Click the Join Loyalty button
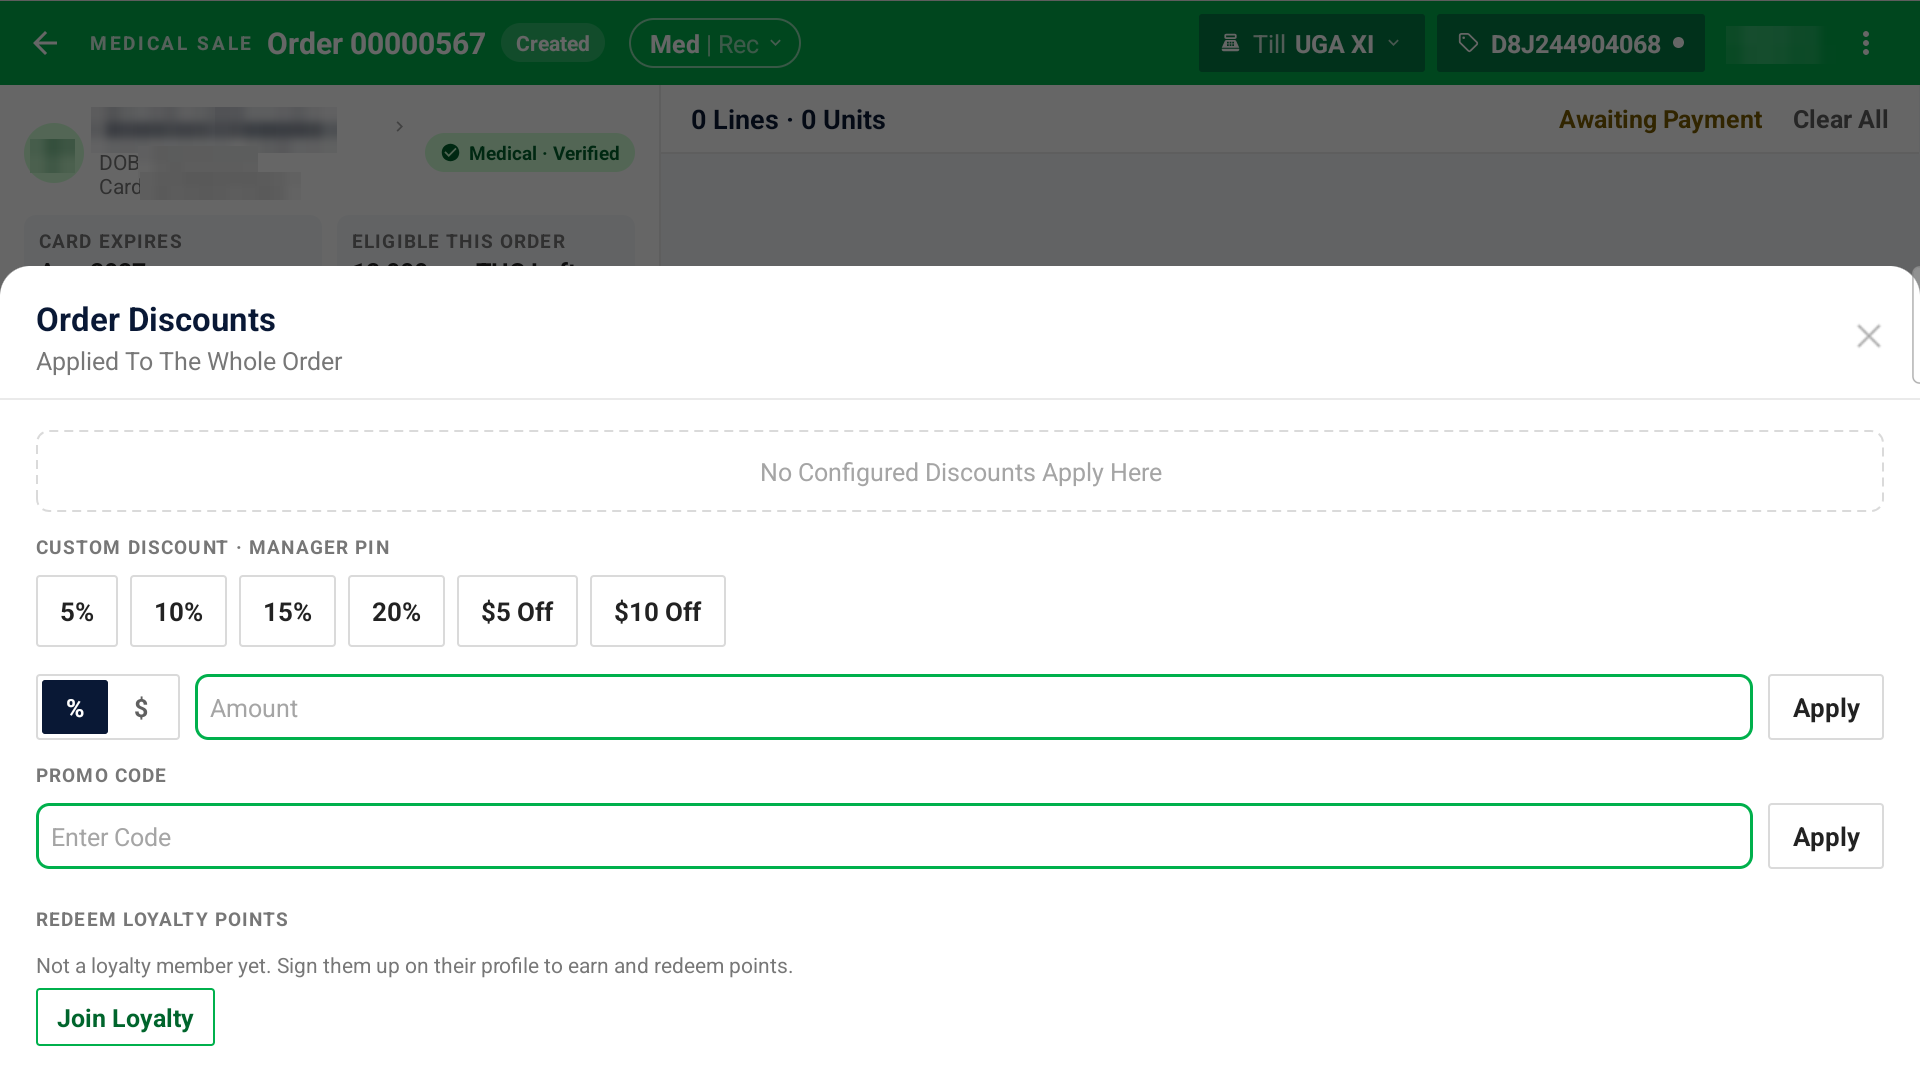The image size is (1920, 1080). (125, 1018)
